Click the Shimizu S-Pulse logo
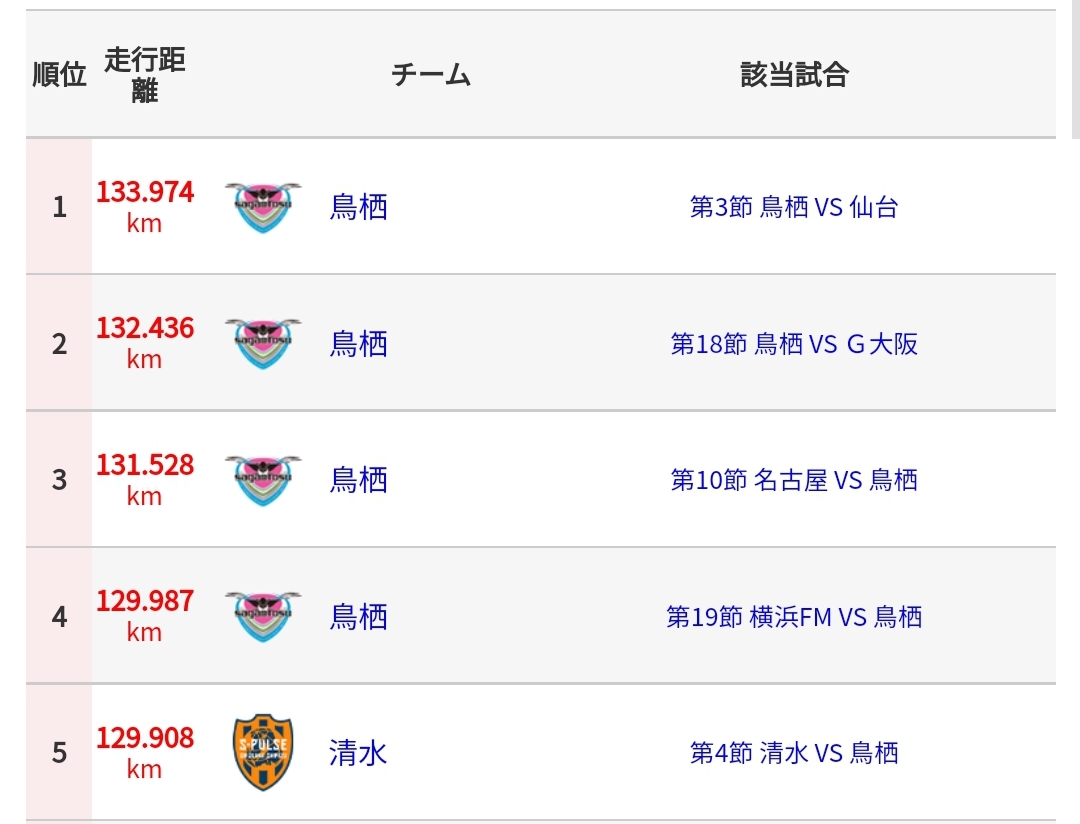The image size is (1080, 824). pyautogui.click(x=263, y=752)
